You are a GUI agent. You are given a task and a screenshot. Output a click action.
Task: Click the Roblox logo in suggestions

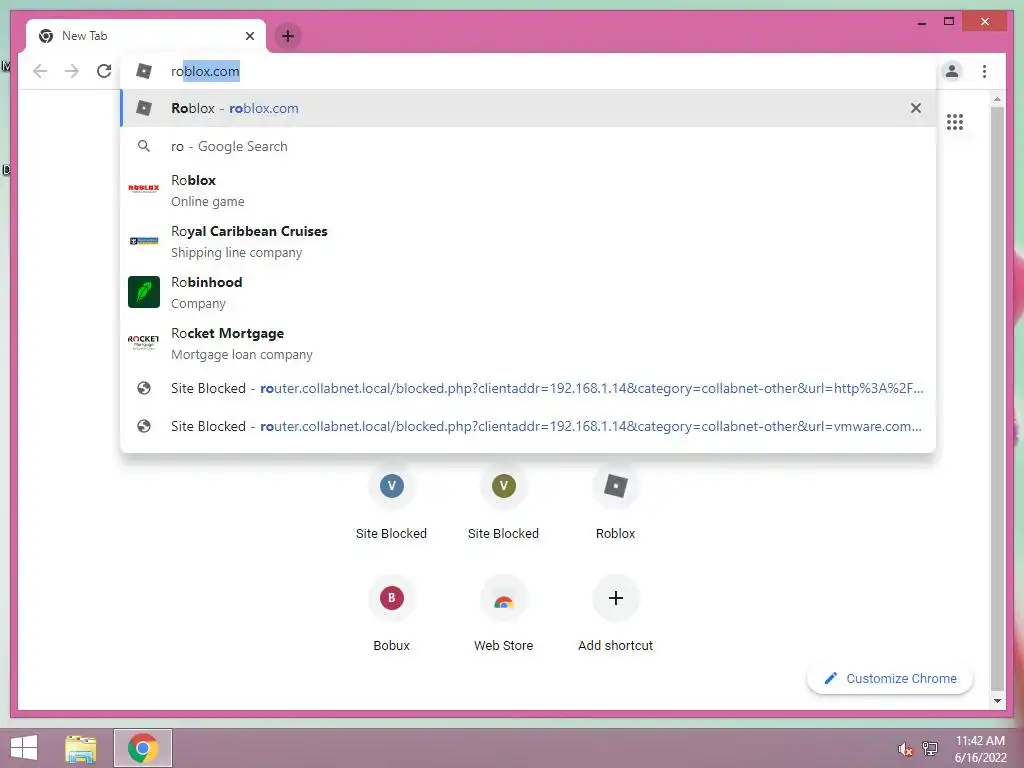click(144, 189)
